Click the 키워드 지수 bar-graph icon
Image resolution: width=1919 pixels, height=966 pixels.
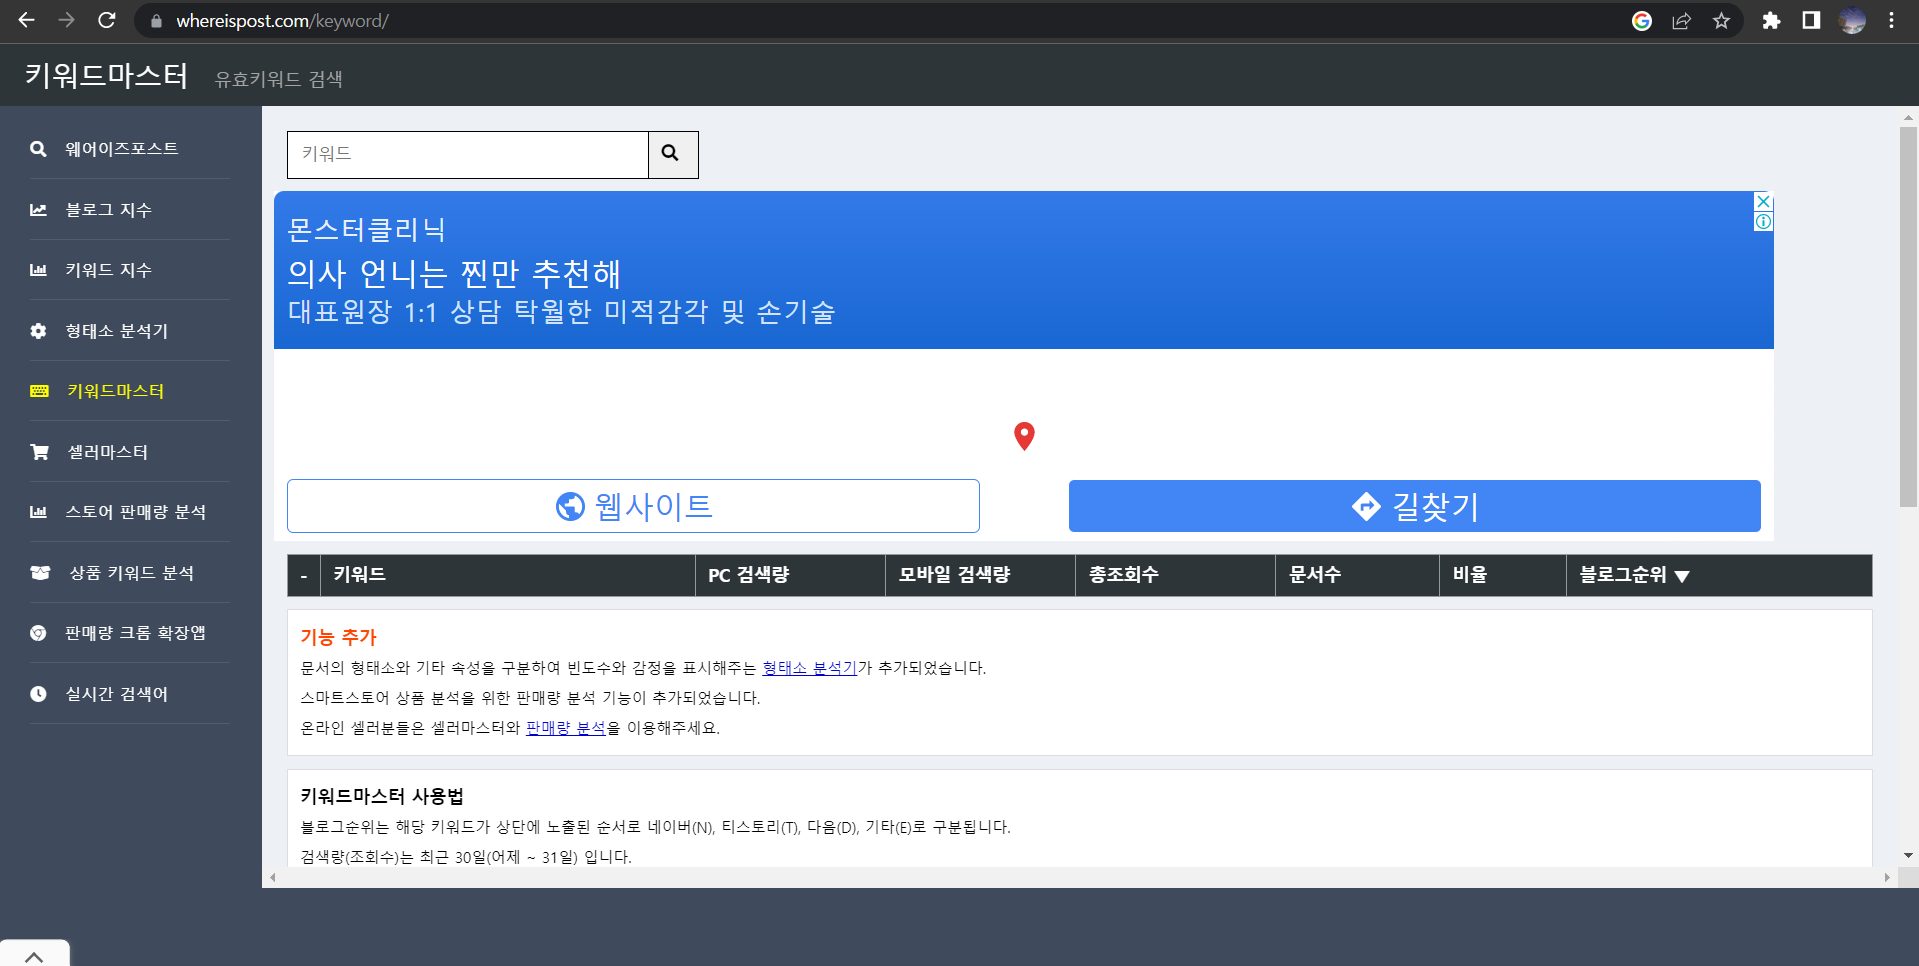point(38,269)
